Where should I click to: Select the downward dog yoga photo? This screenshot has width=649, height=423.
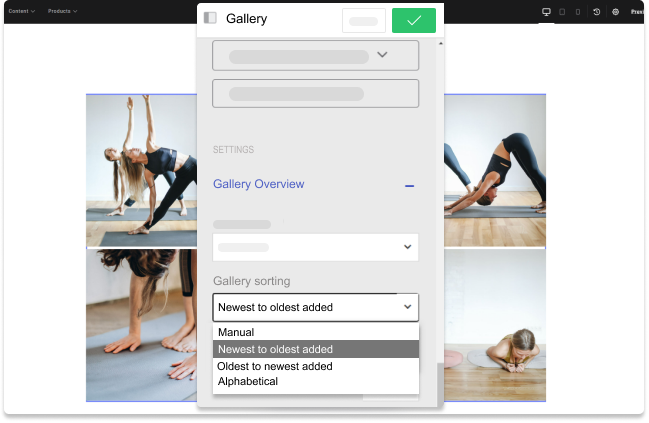tap(494, 170)
